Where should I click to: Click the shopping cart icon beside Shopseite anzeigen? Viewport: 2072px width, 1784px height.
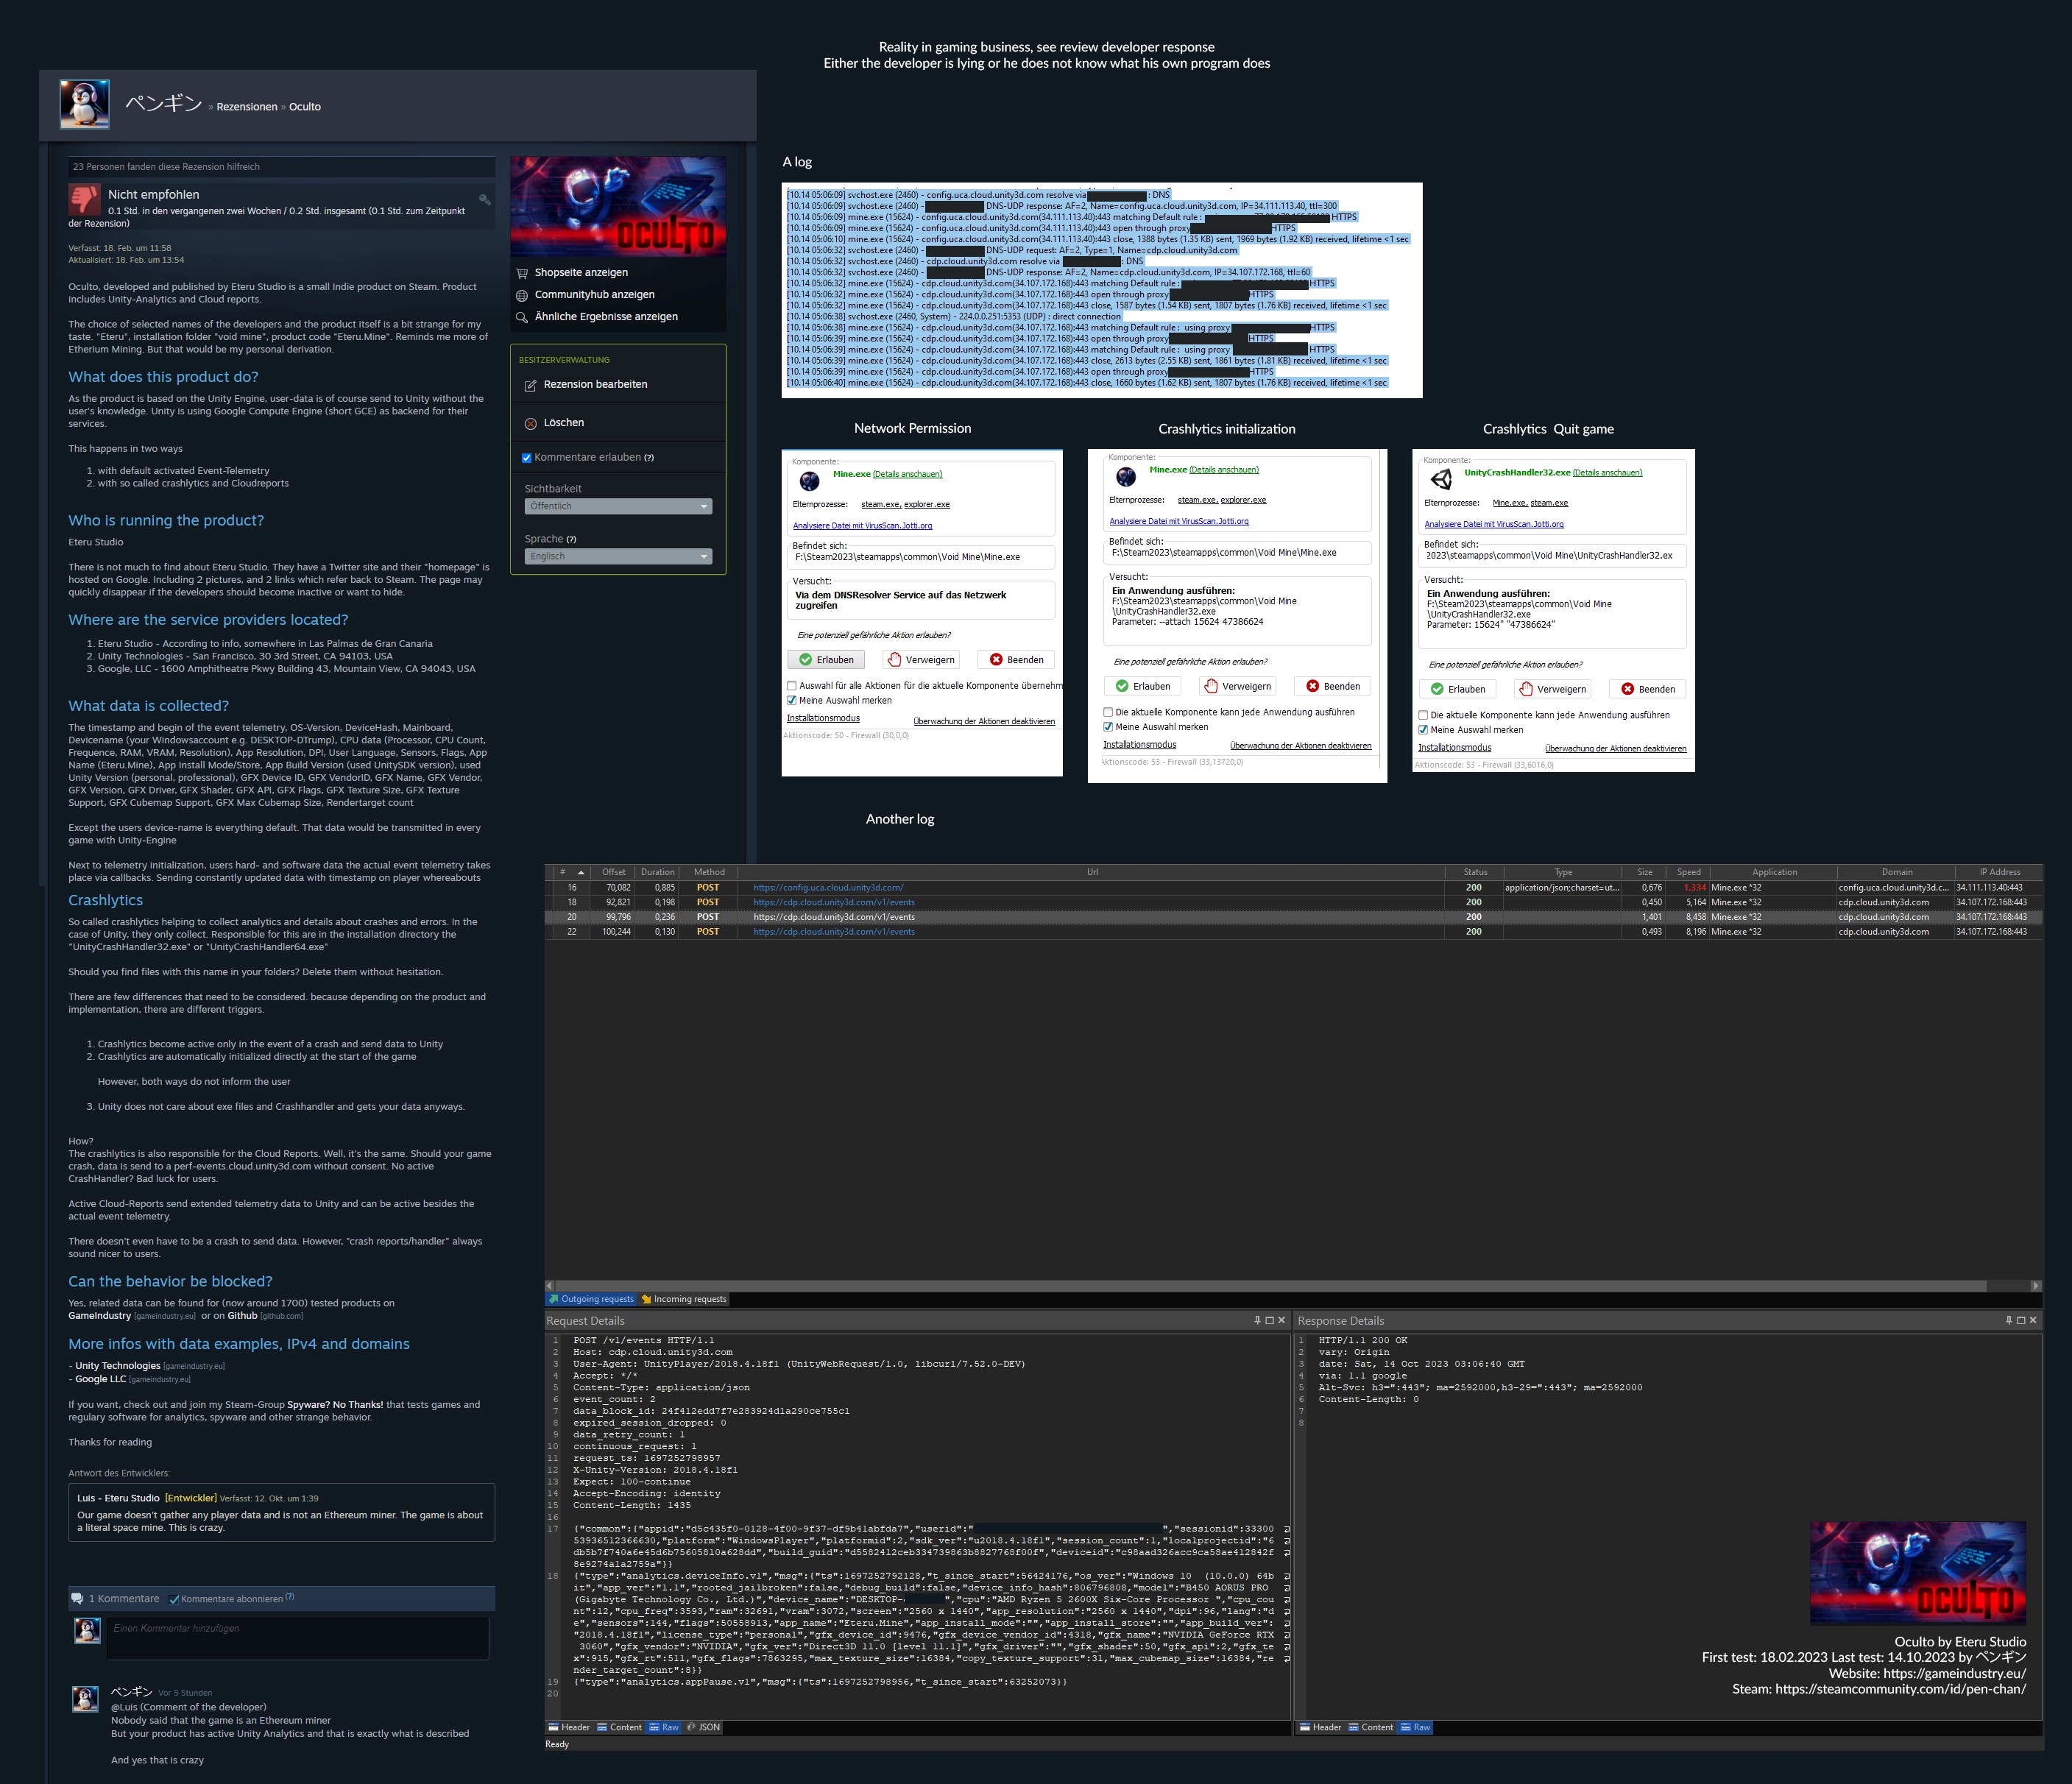click(x=522, y=273)
